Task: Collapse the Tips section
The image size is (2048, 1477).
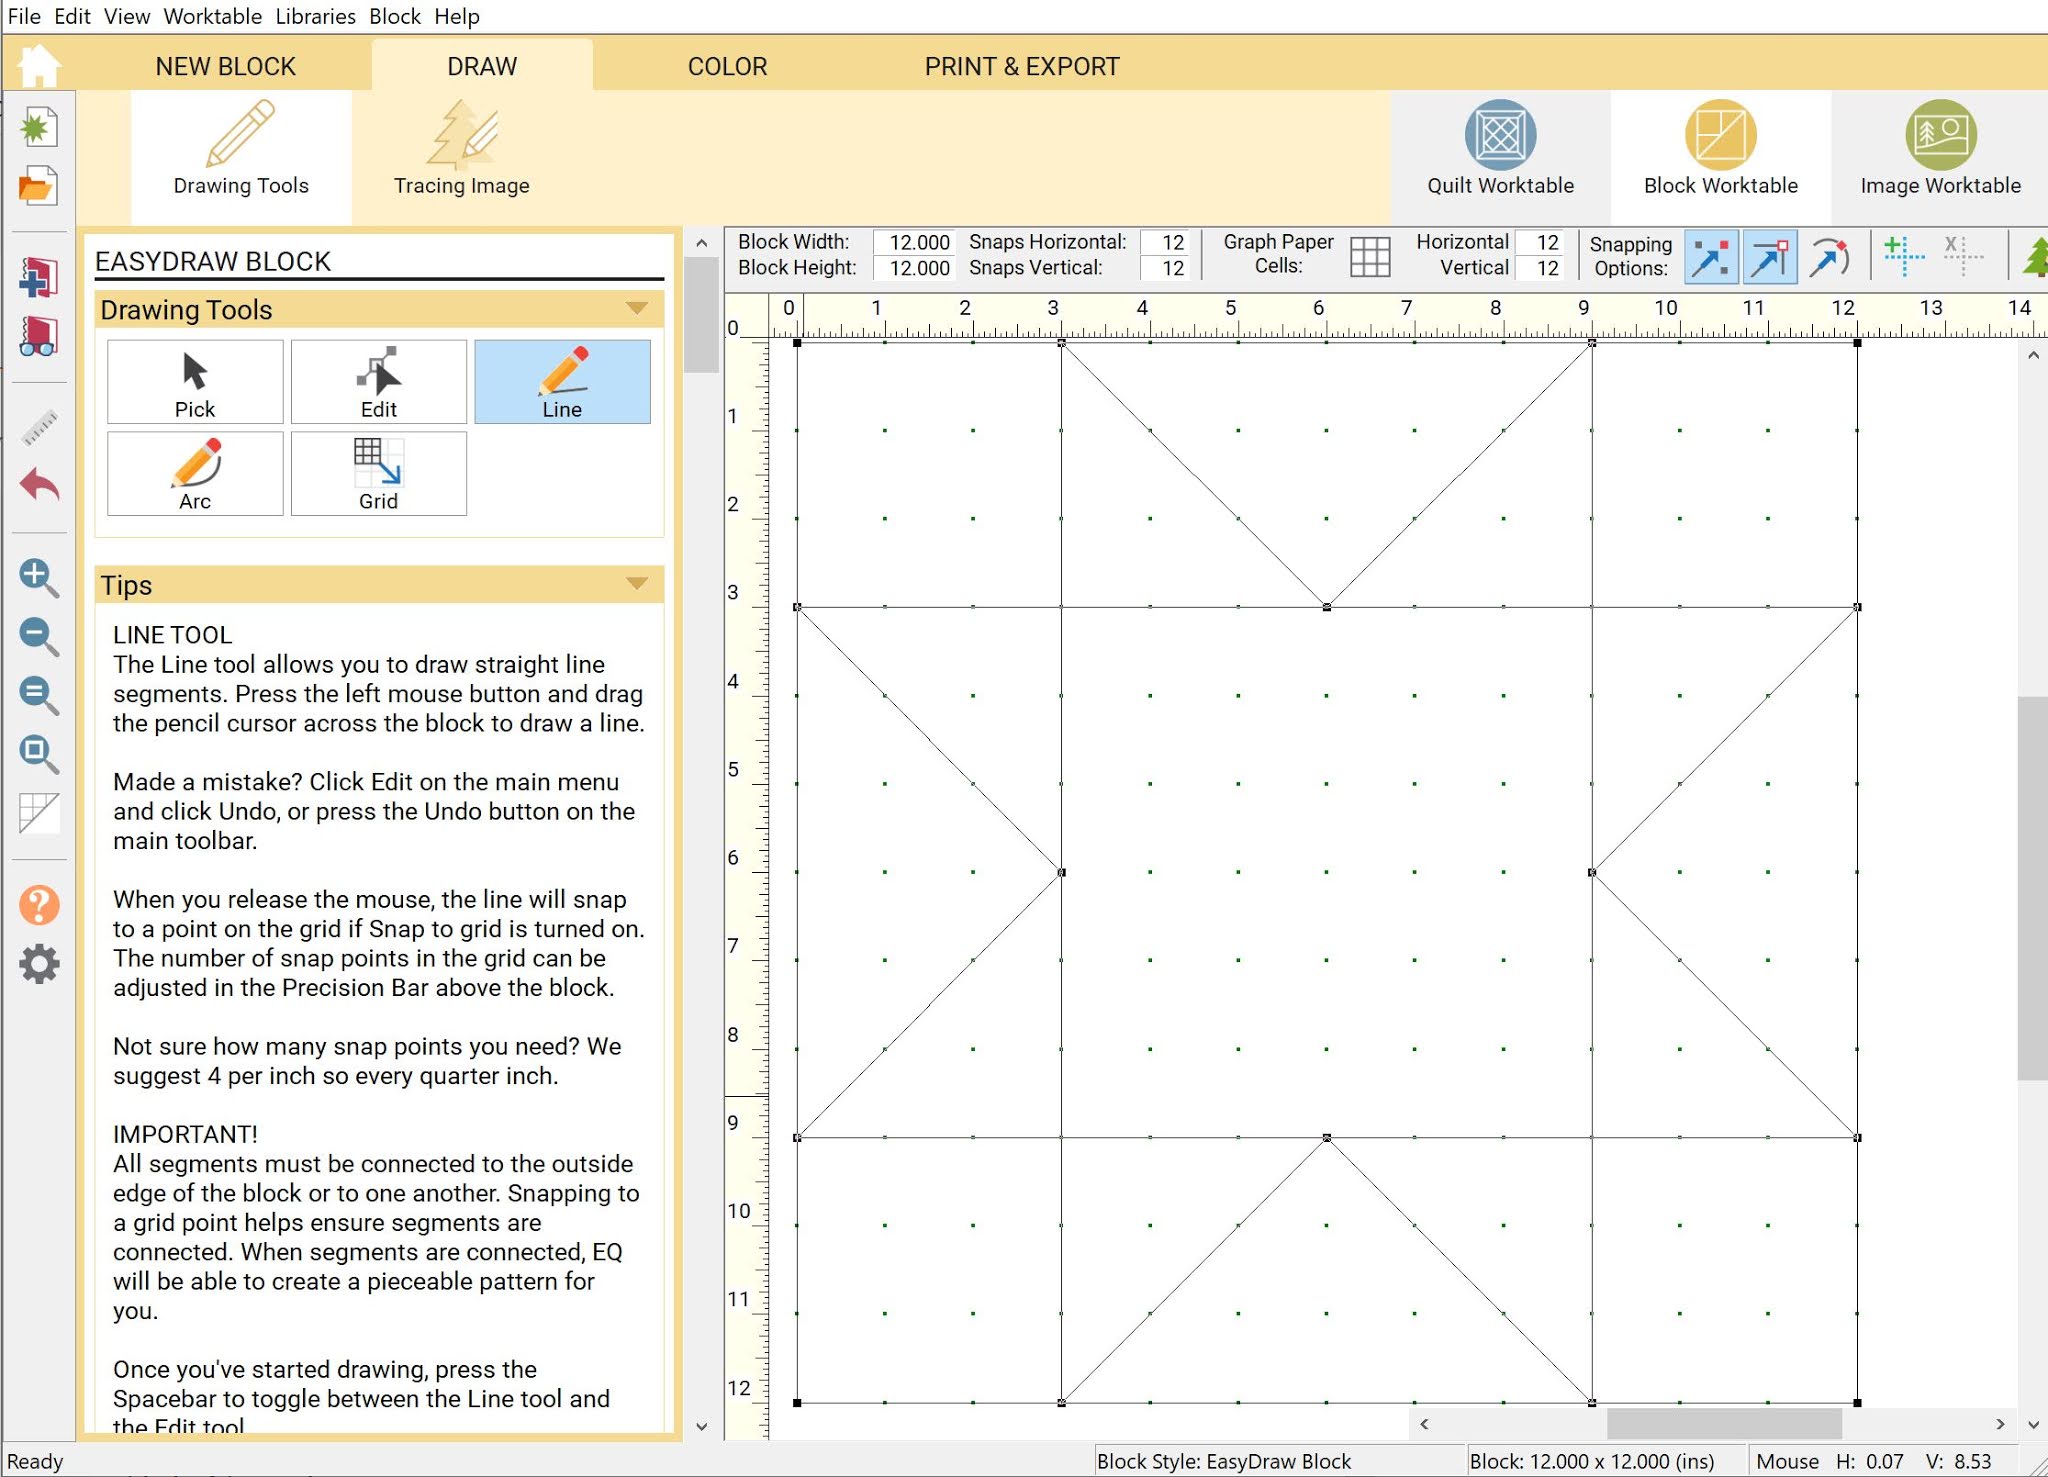Action: [x=637, y=584]
